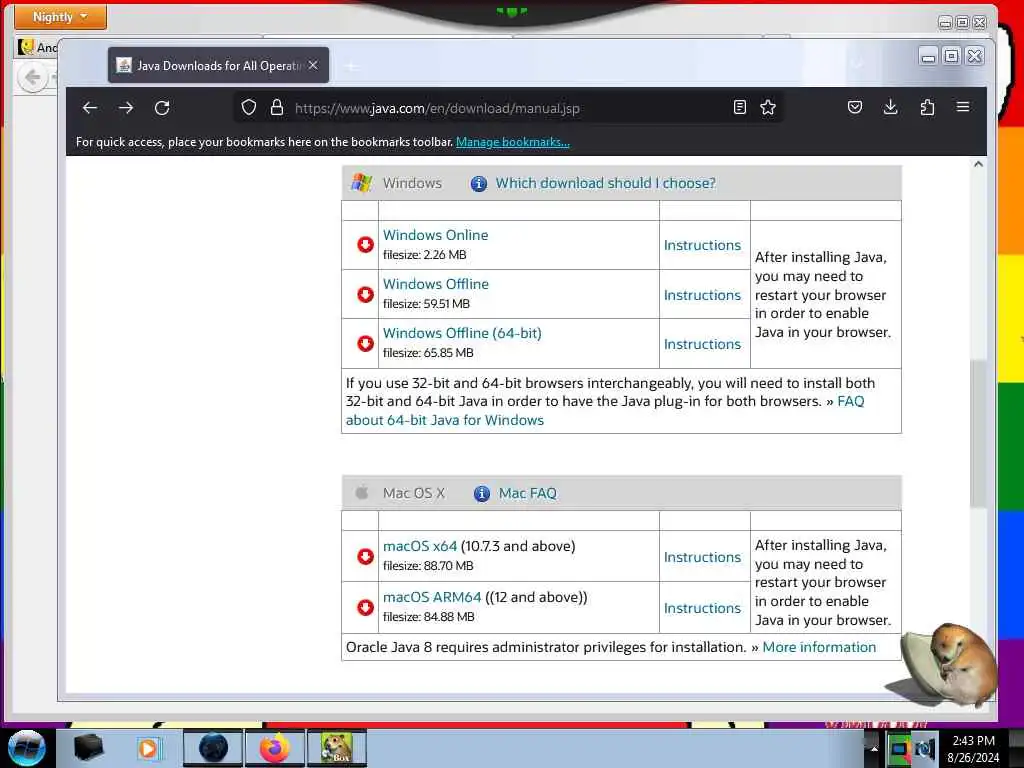Download Windows Offline (64-bit) installer
The image size is (1024, 768).
click(x=462, y=333)
